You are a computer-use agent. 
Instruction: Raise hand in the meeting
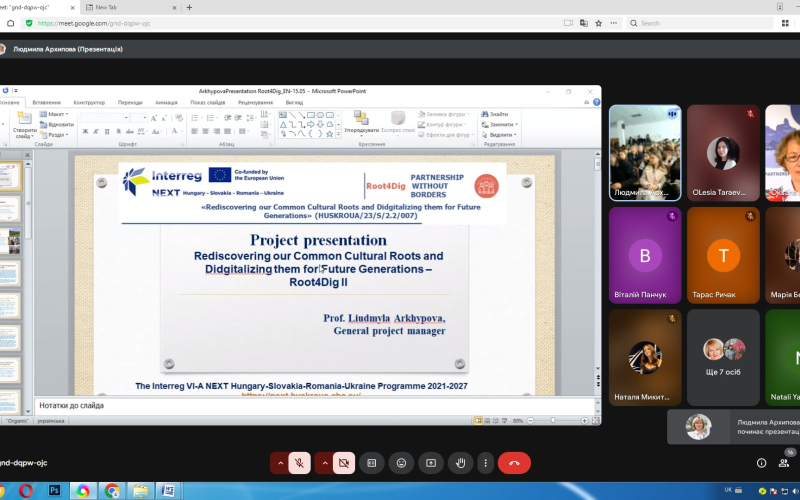(461, 463)
